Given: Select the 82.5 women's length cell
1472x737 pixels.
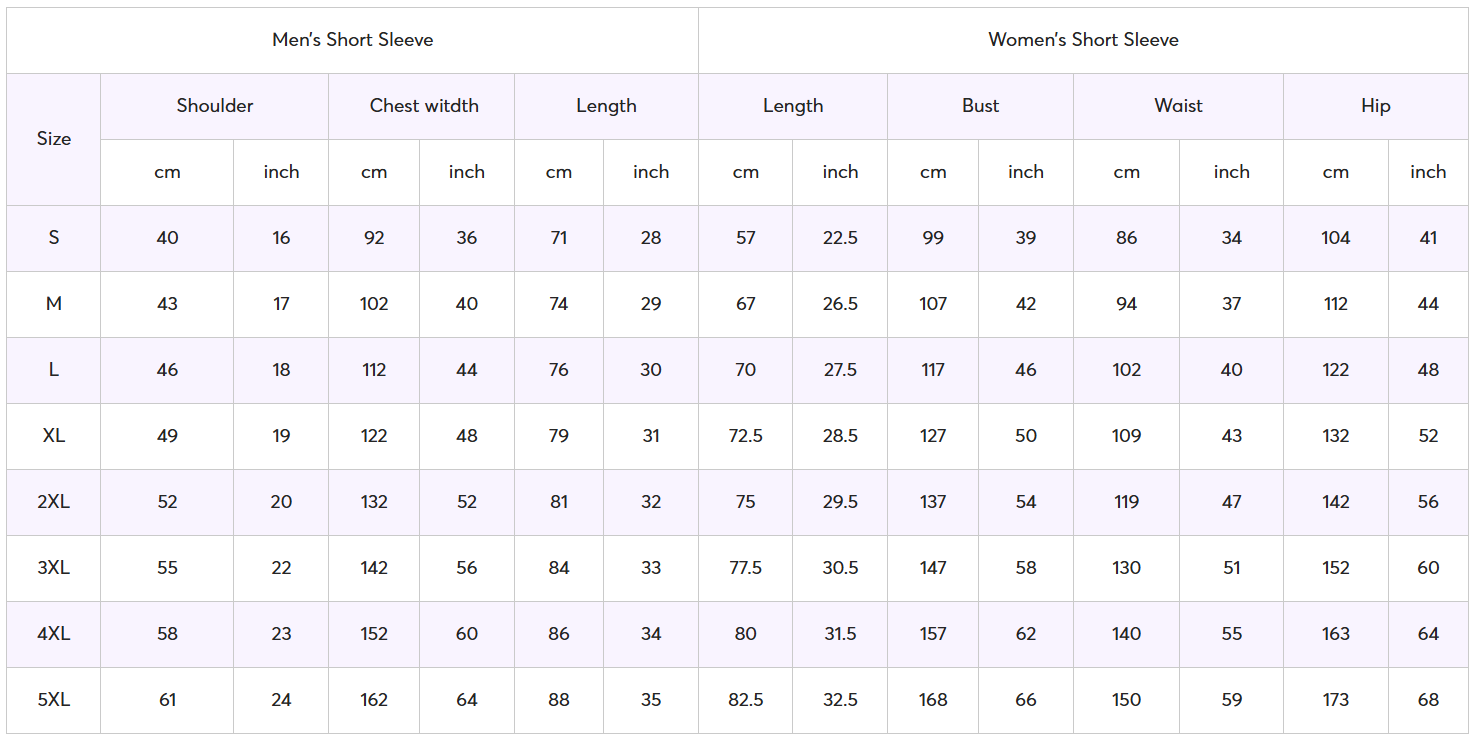Looking at the screenshot, I should (x=745, y=700).
